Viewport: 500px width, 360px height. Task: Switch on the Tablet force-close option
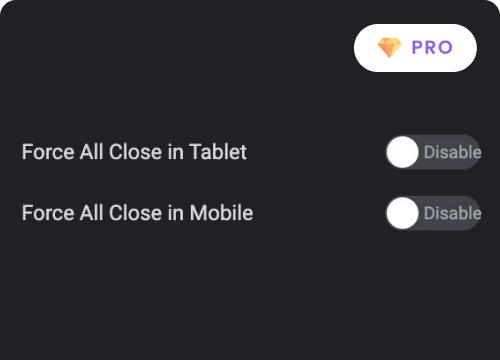click(433, 152)
